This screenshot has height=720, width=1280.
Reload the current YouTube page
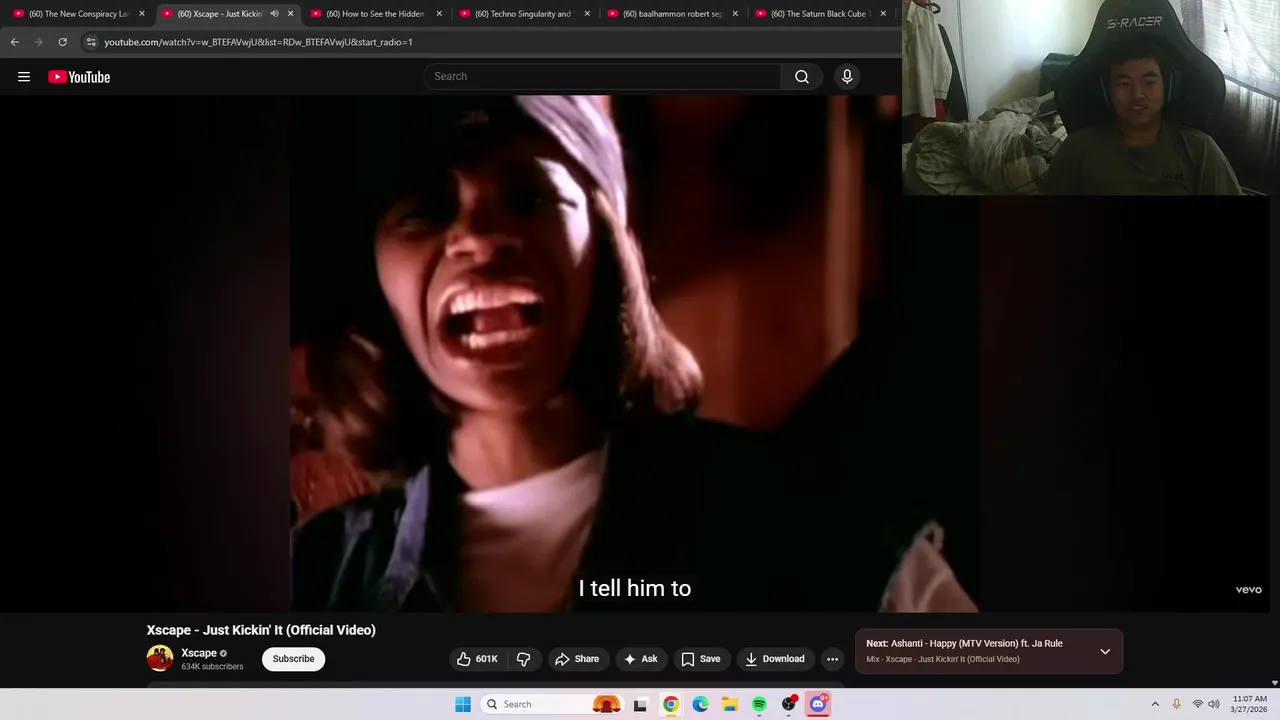(x=63, y=42)
